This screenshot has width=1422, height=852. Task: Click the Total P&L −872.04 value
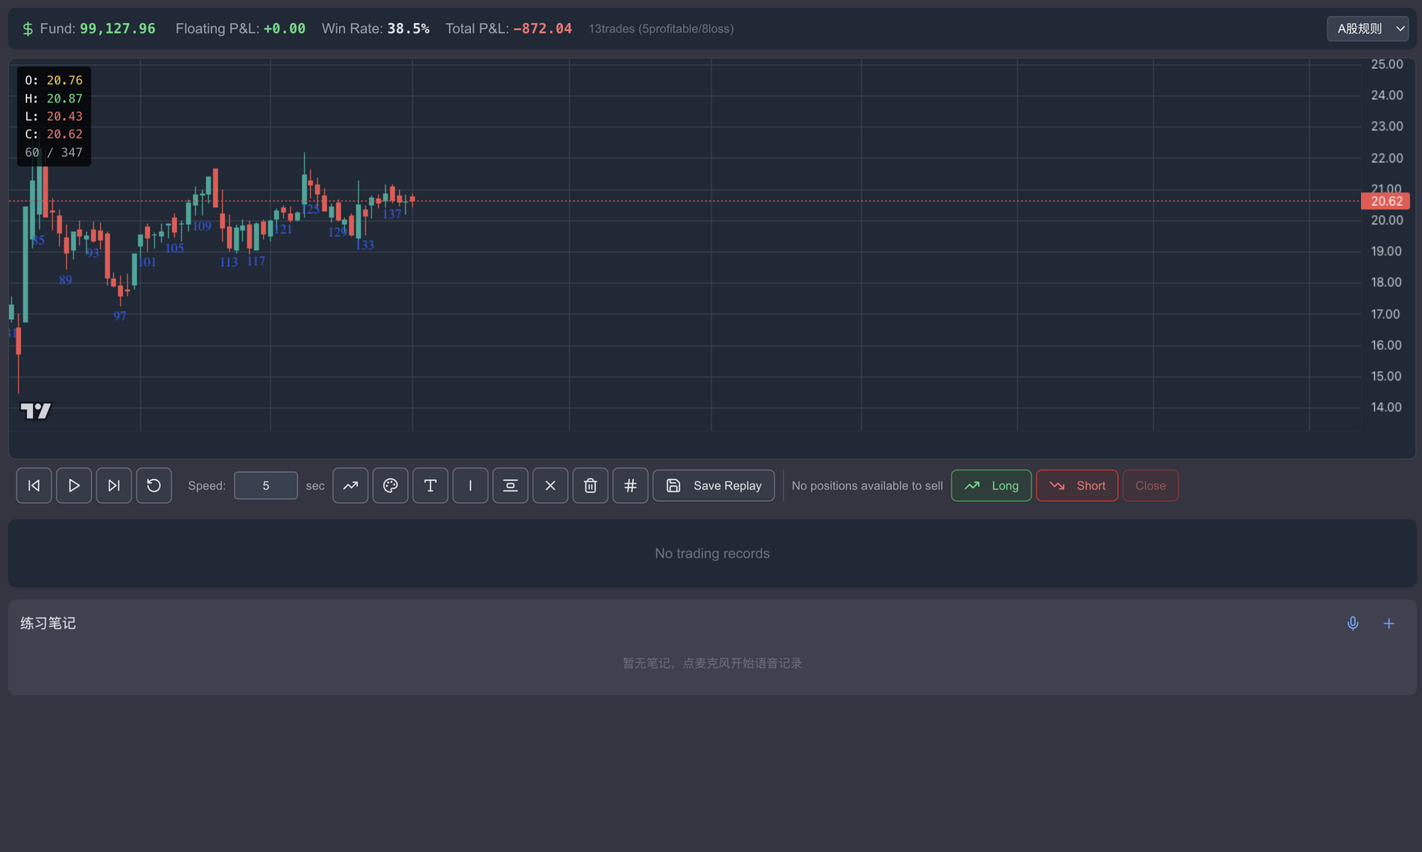tap(543, 29)
